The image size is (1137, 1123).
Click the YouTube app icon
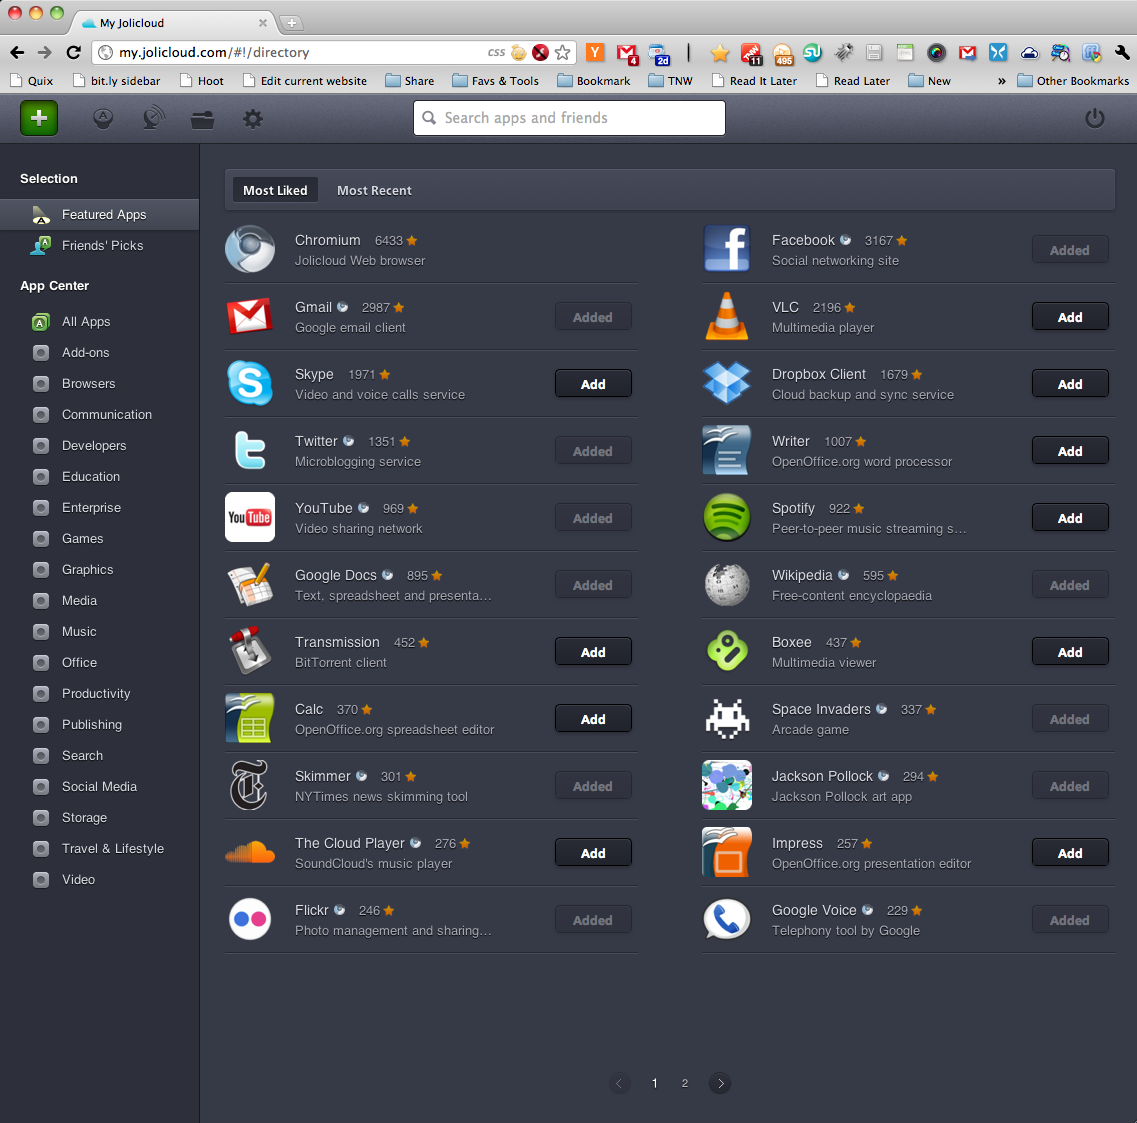(x=250, y=517)
